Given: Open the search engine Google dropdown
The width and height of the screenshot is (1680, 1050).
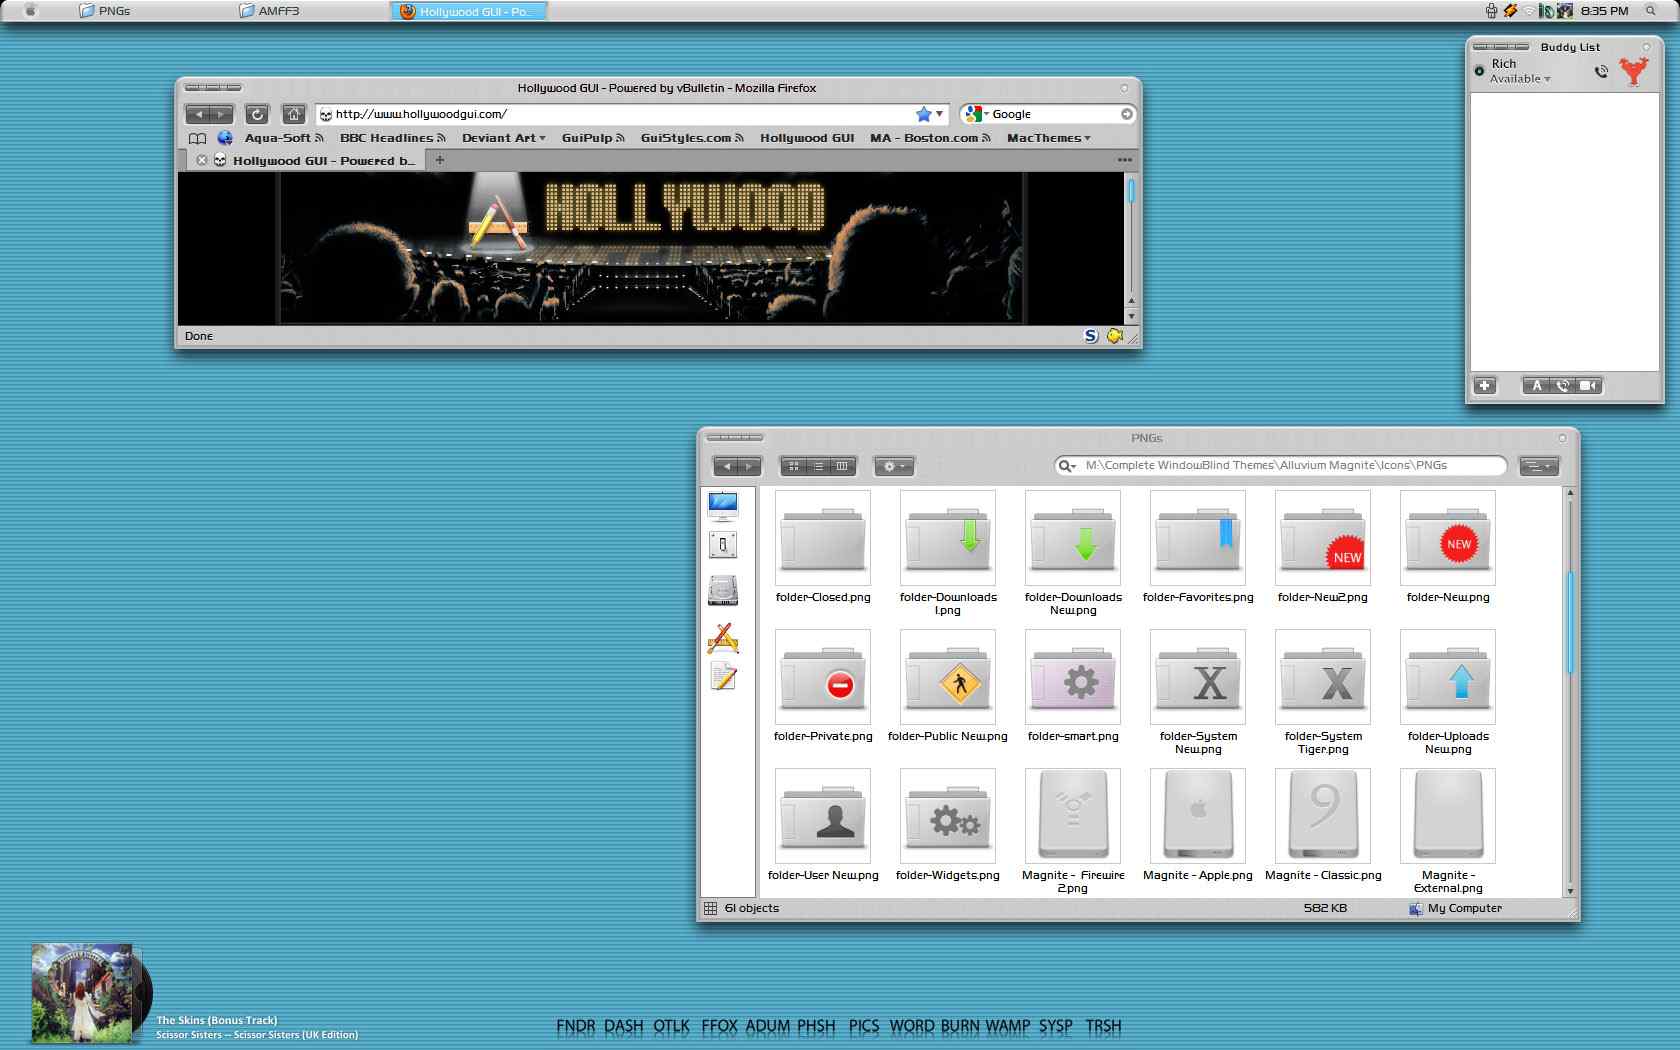Looking at the screenshot, I should tap(976, 114).
